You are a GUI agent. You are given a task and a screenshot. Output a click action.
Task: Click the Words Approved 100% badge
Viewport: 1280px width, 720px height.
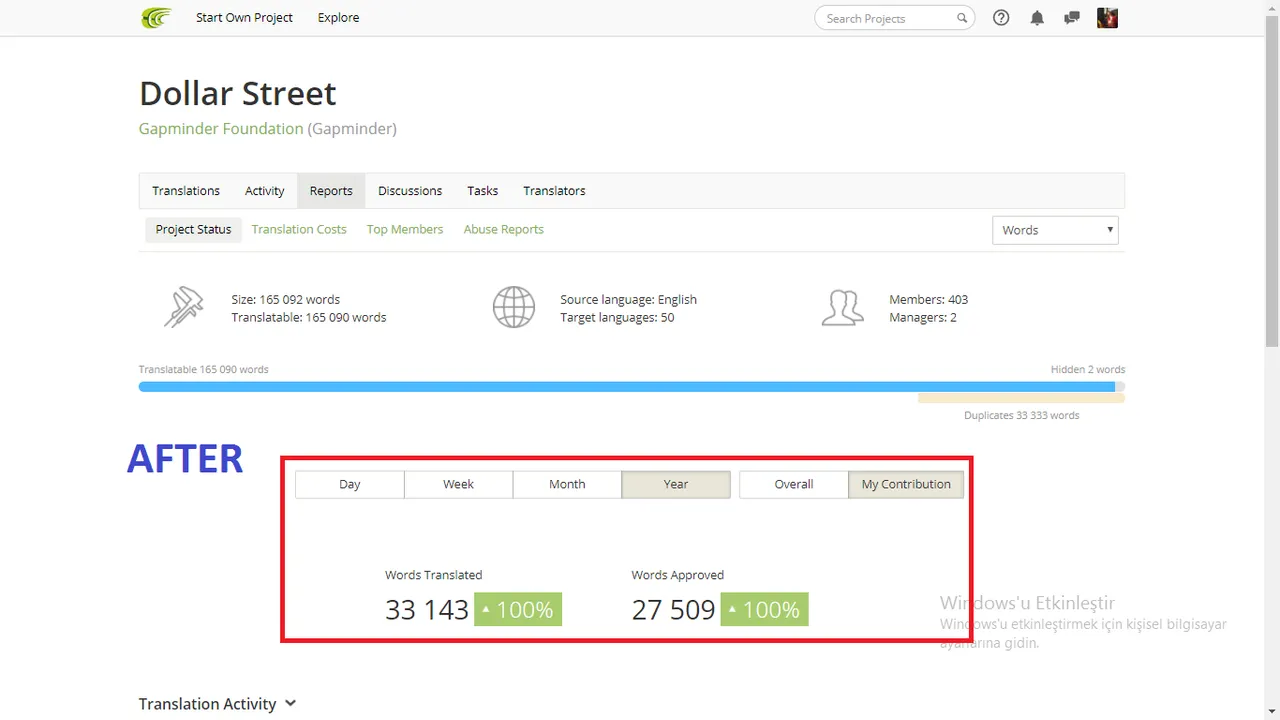765,609
